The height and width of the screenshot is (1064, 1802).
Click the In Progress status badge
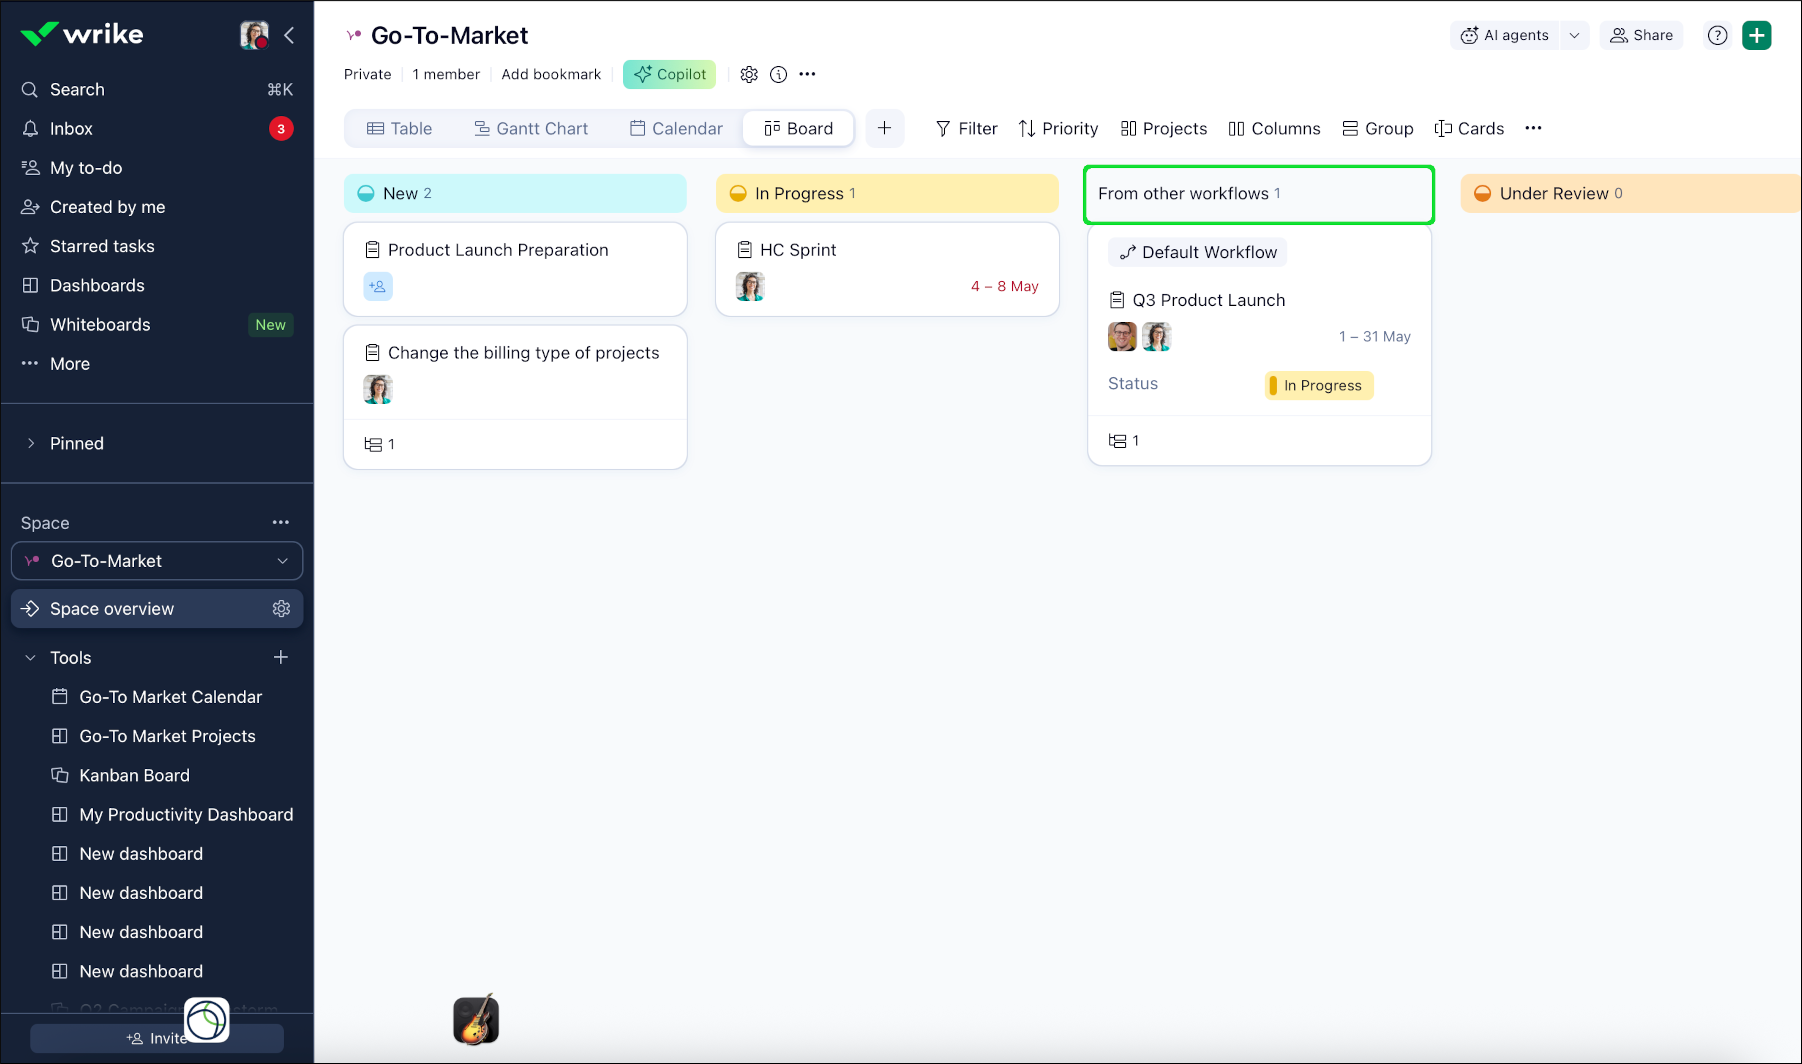point(1319,385)
